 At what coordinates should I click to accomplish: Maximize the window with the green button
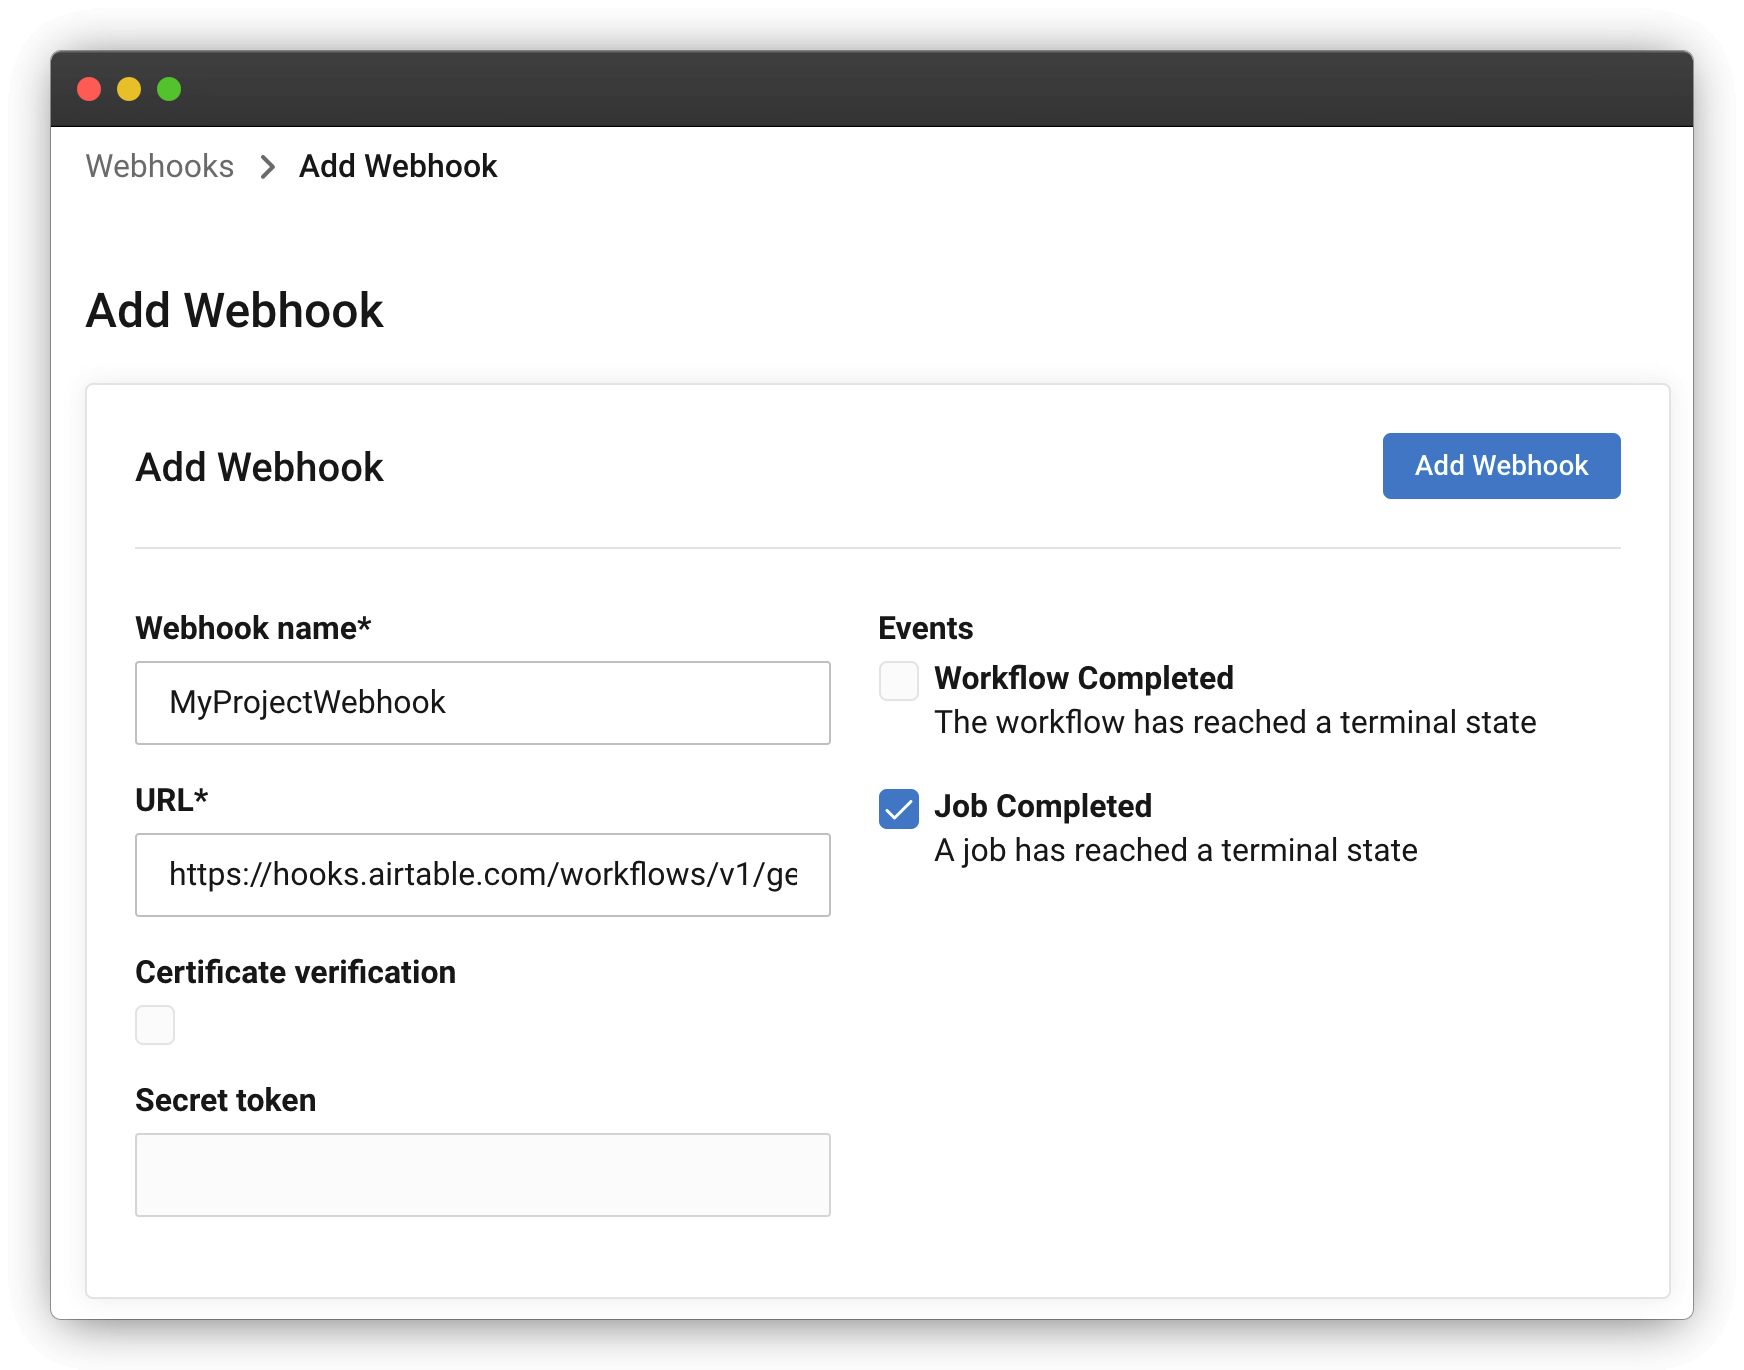point(169,89)
